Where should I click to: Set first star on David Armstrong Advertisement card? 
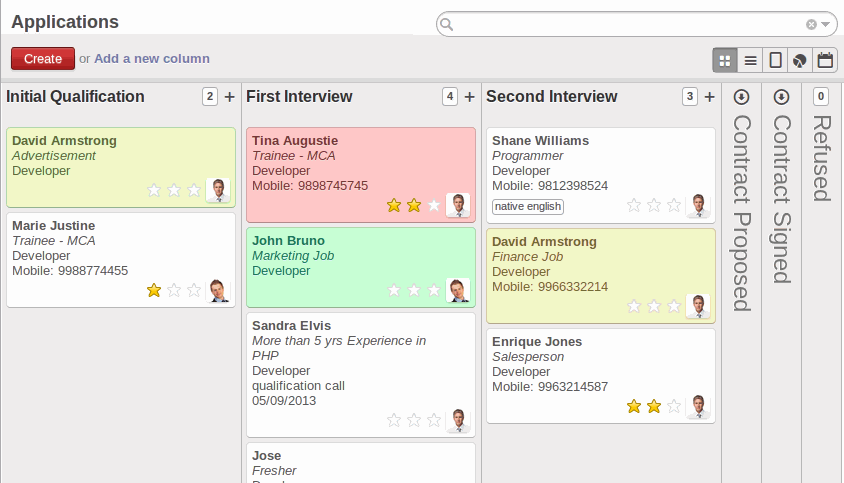(x=154, y=190)
